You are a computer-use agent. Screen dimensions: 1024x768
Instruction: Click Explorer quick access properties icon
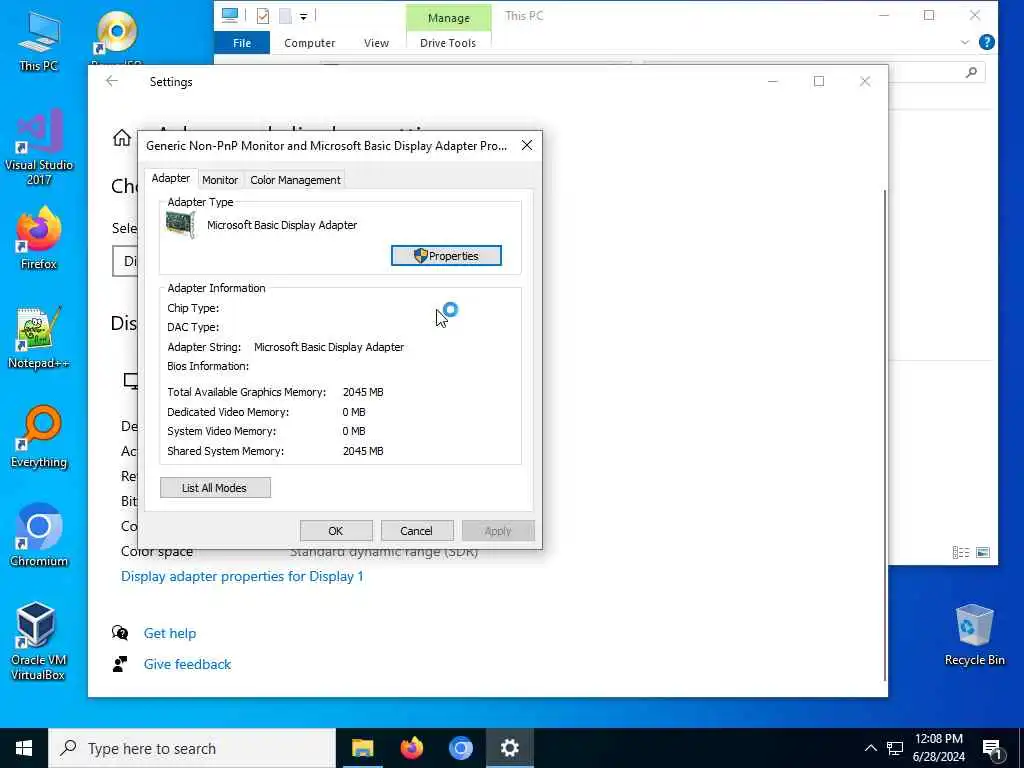[x=263, y=16]
